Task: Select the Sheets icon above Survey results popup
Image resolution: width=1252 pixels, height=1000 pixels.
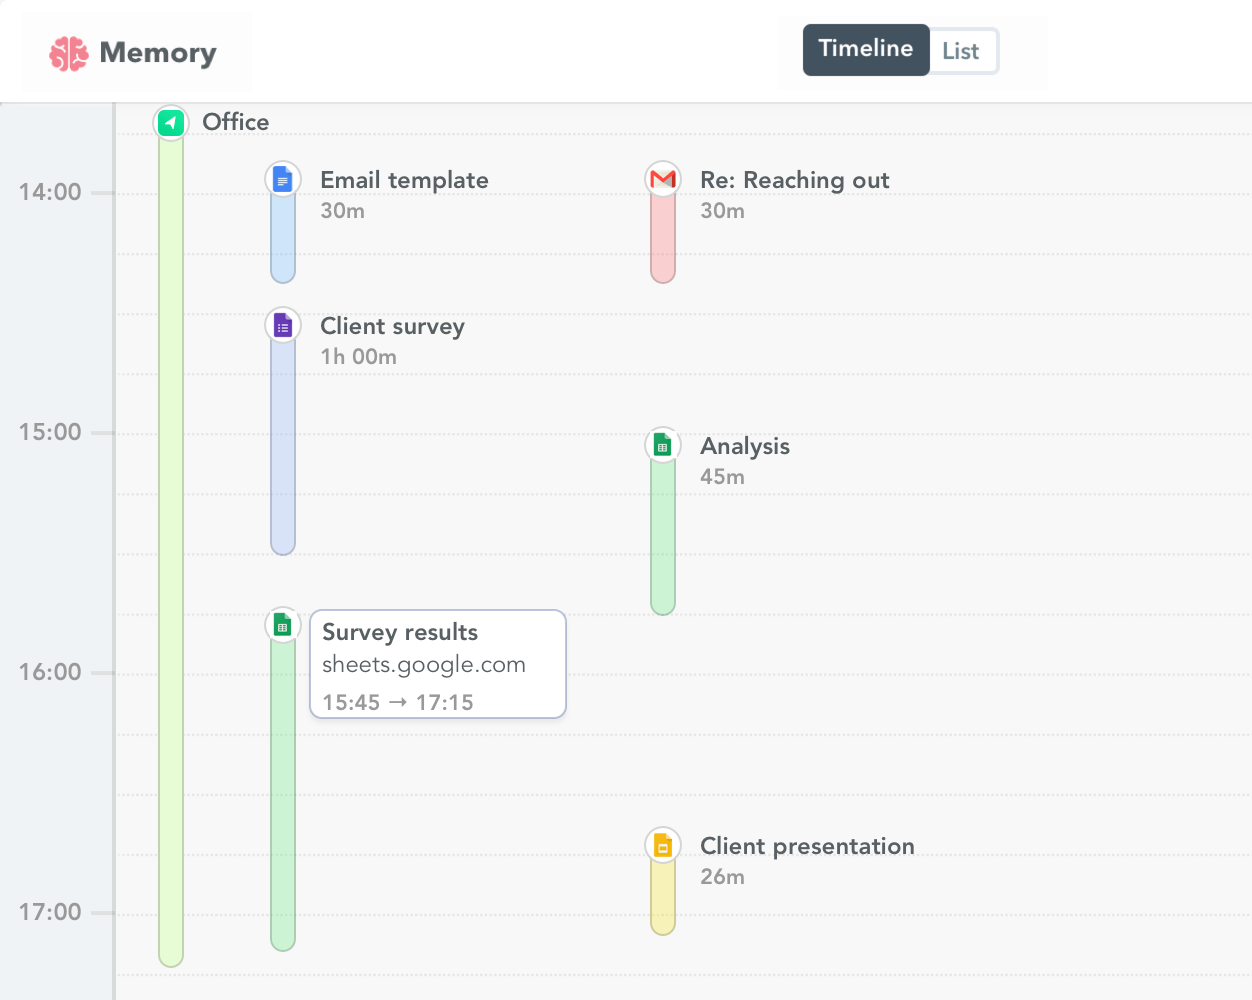Action: point(282,623)
